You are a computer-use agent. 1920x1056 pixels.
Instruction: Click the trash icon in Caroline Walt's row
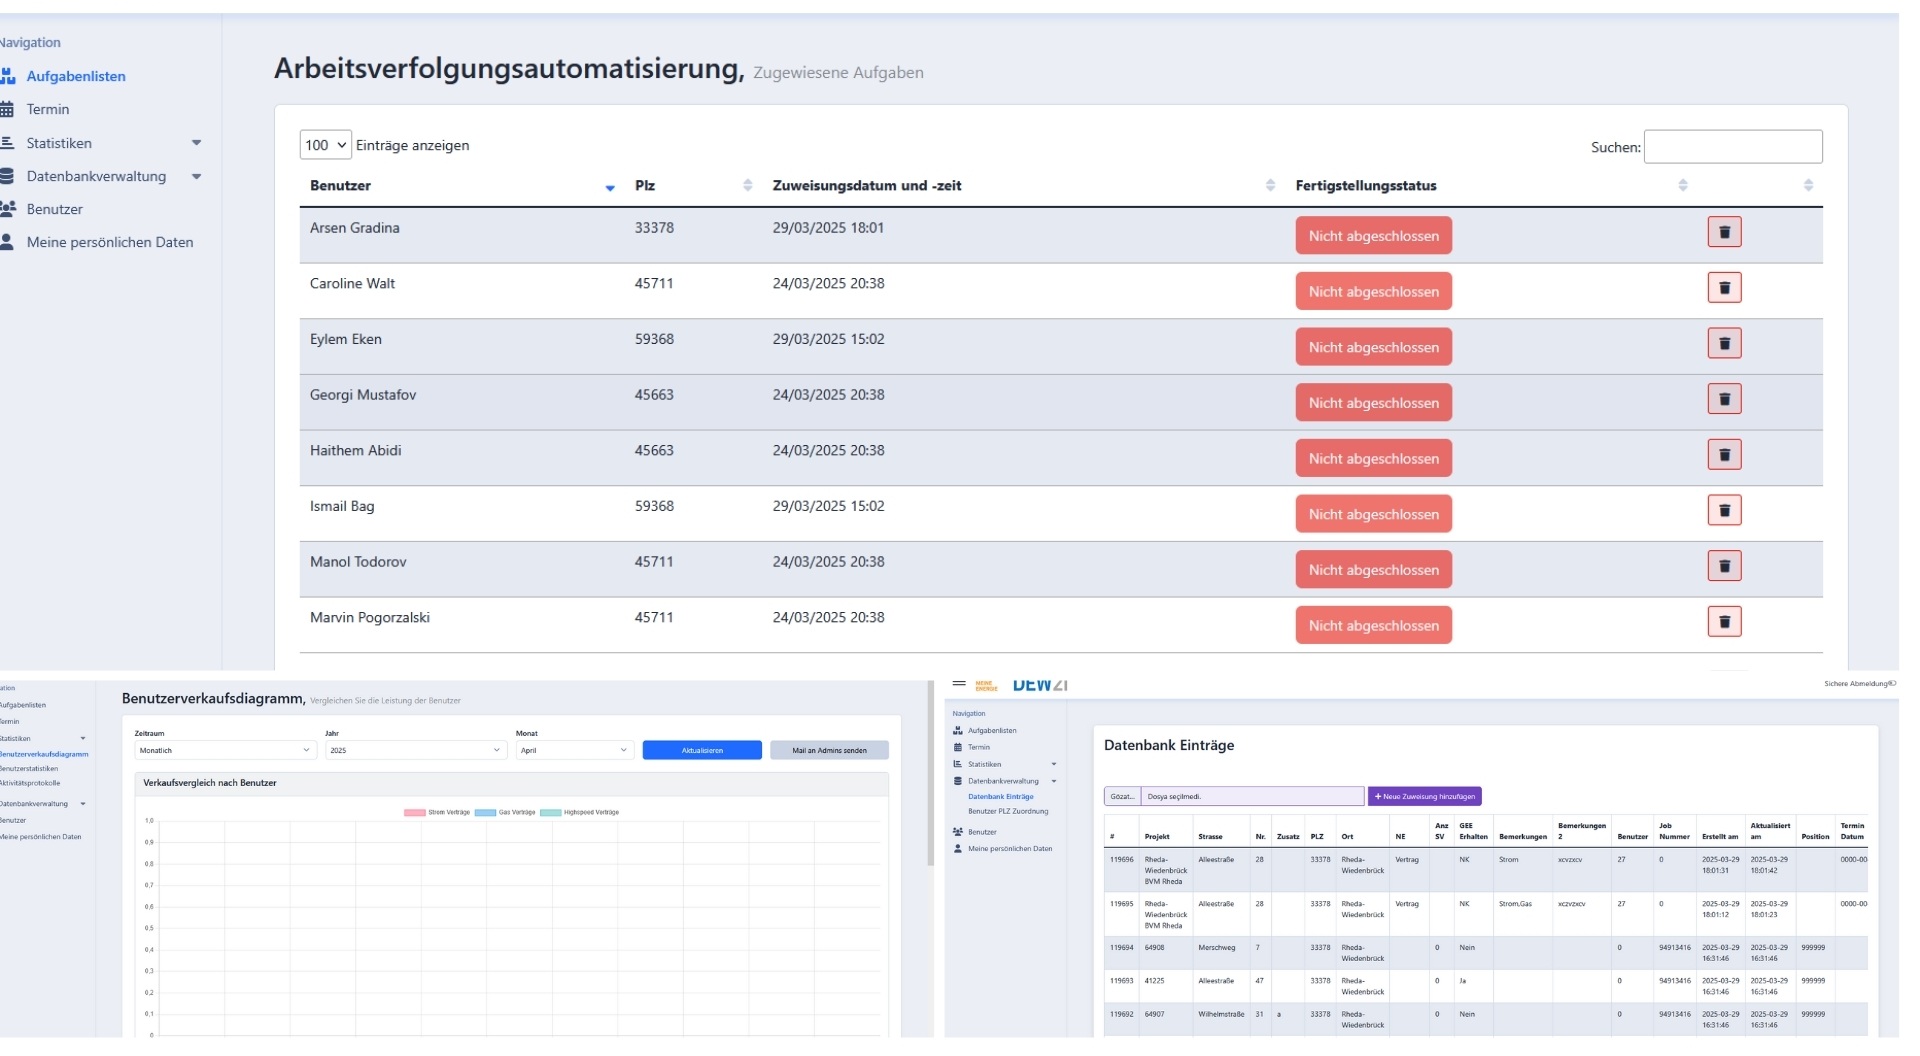click(1724, 288)
